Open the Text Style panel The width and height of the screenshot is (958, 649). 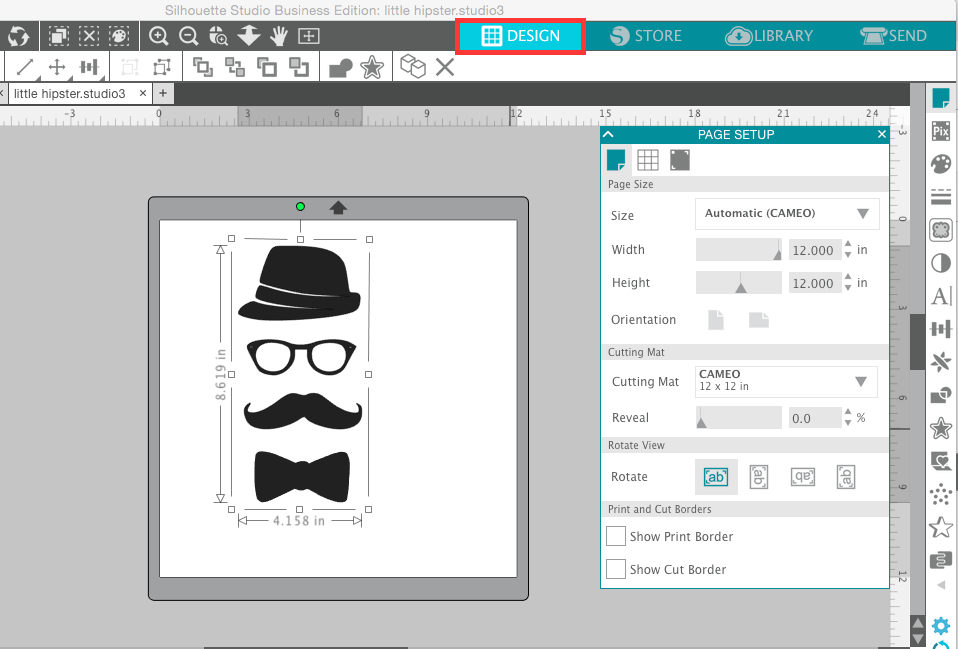(941, 295)
